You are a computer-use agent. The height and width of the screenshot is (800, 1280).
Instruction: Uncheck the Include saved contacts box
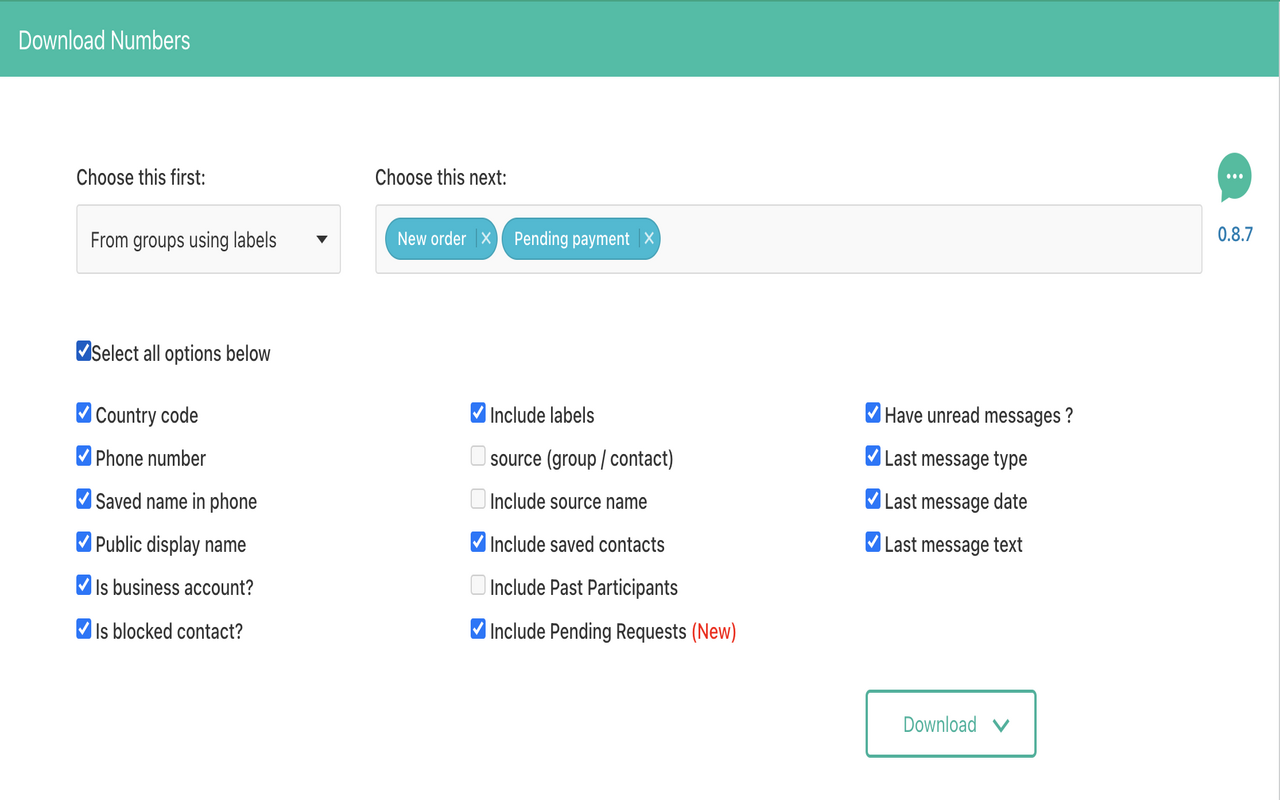click(478, 543)
